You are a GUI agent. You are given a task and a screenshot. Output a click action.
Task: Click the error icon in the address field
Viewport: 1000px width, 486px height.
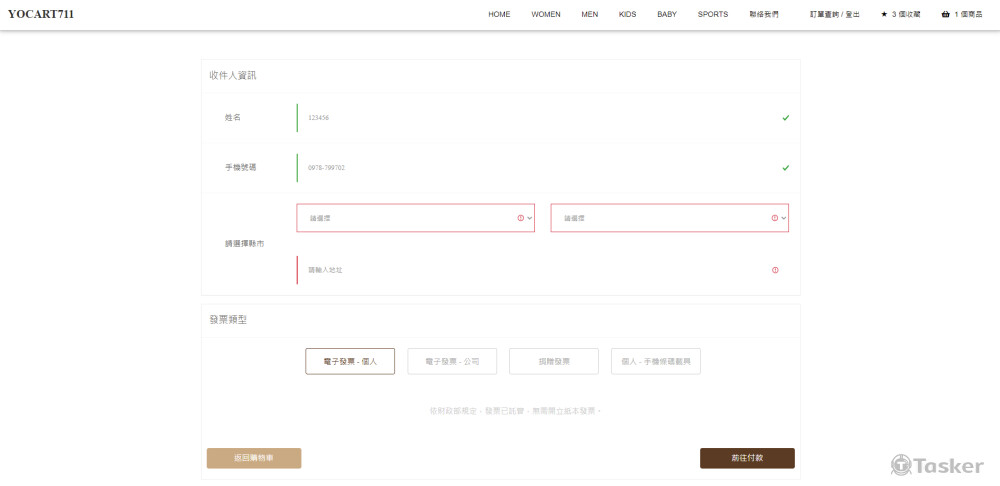pyautogui.click(x=775, y=270)
